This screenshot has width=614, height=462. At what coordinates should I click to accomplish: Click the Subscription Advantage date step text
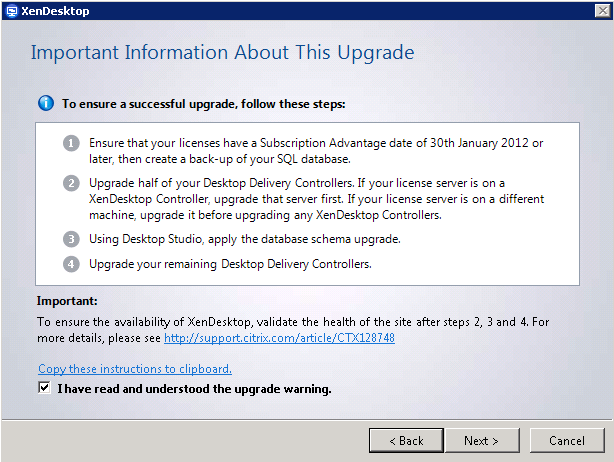tap(315, 151)
